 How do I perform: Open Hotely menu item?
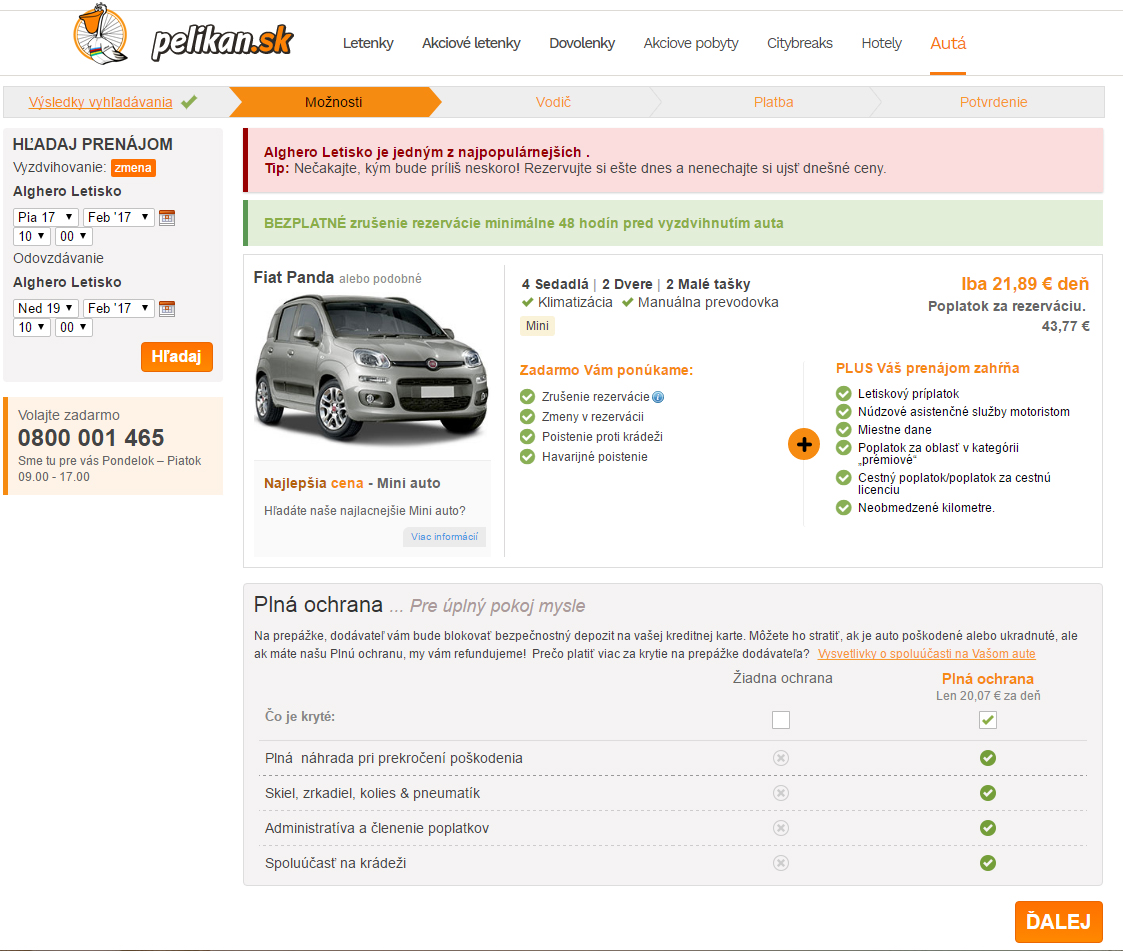[x=882, y=43]
